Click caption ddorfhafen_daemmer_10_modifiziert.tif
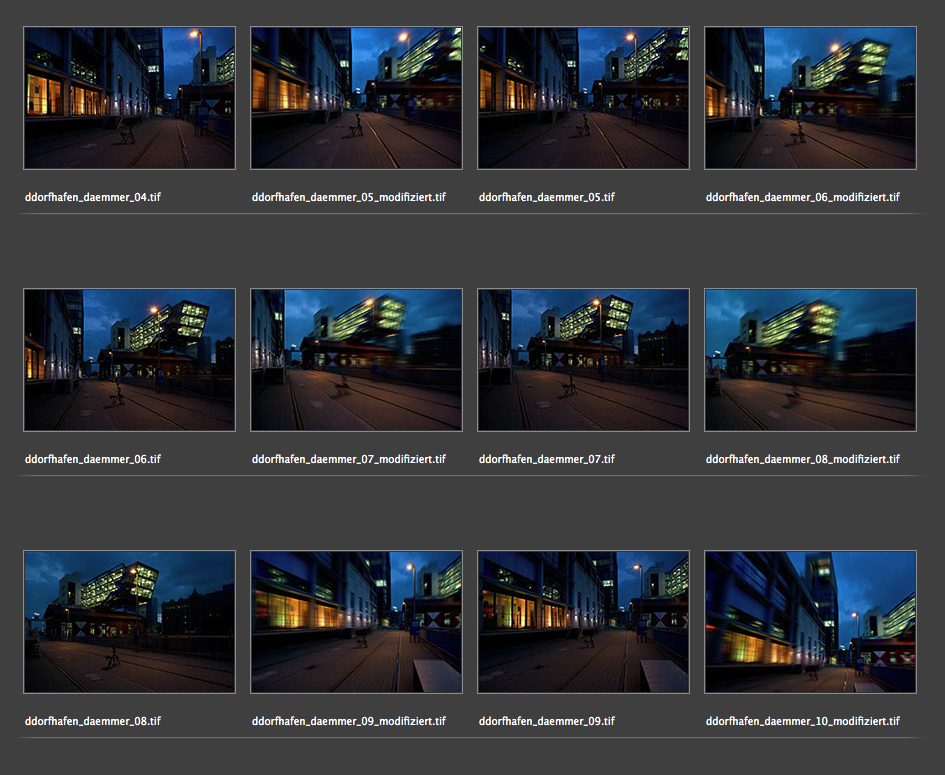 coord(802,721)
